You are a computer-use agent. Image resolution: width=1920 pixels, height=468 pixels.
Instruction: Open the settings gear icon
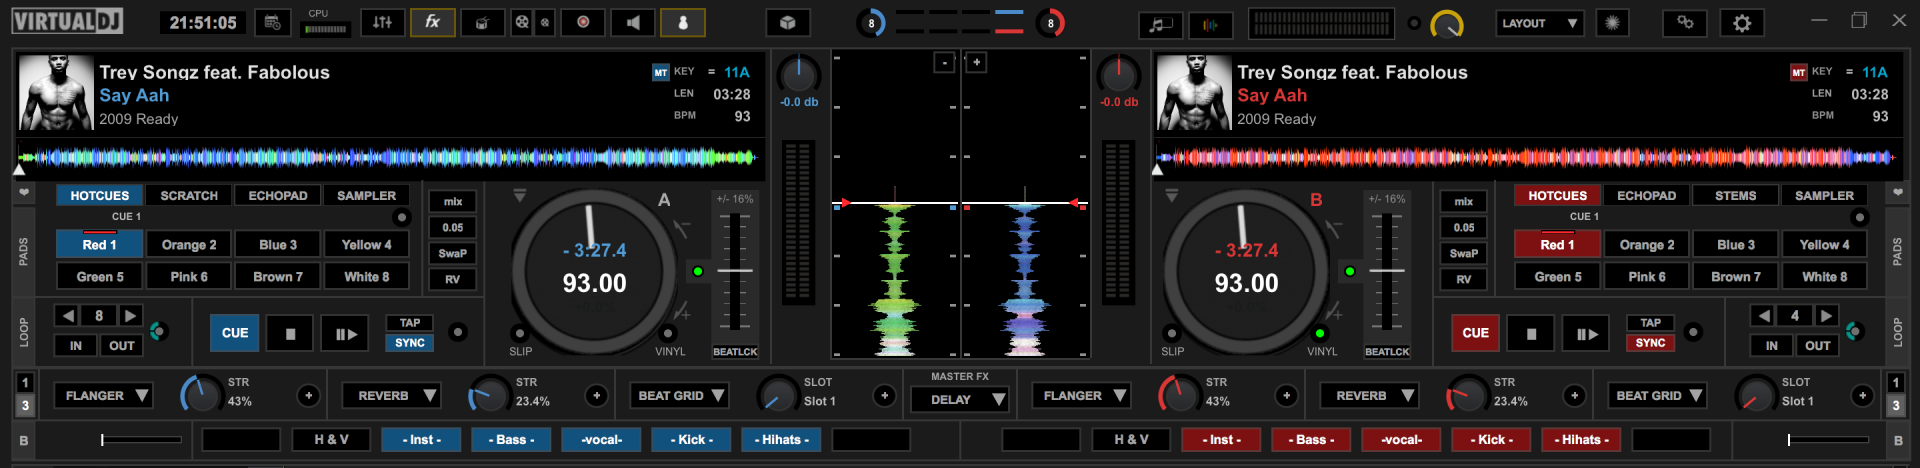(1742, 22)
